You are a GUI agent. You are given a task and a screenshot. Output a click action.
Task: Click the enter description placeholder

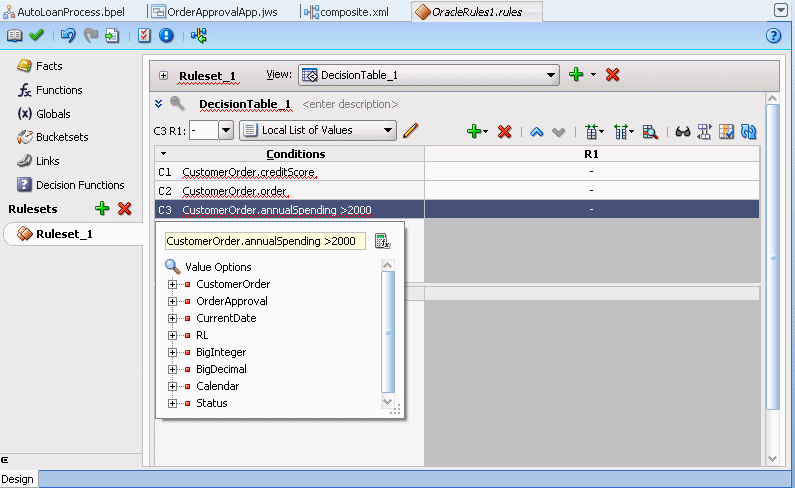click(350, 104)
